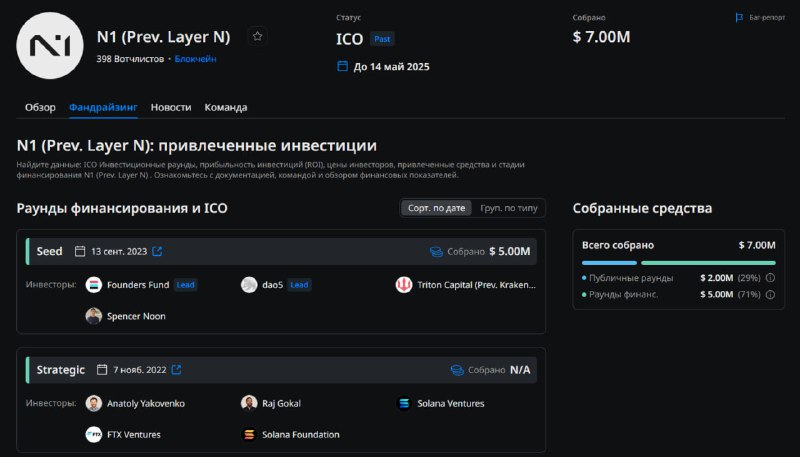
Task: Click the bug report flag icon
Action: pos(739,18)
